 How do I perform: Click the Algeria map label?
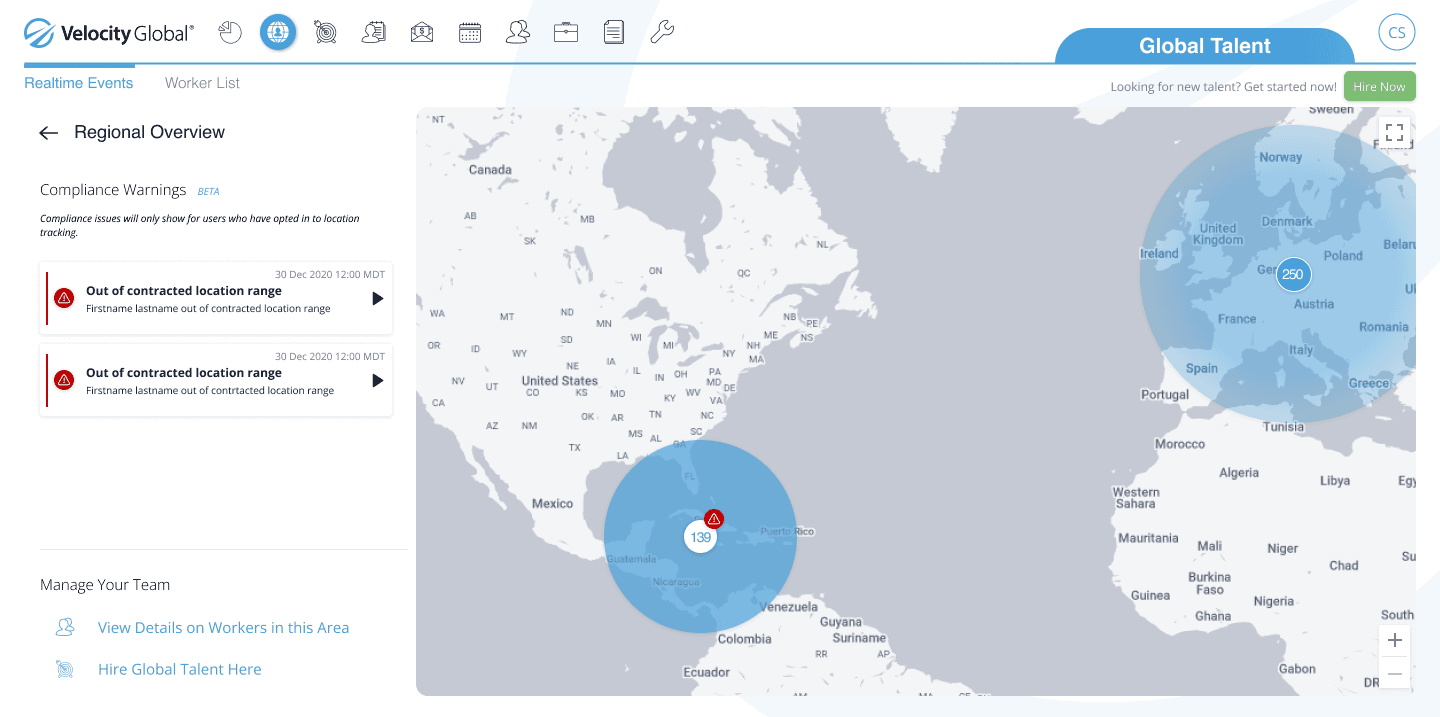(1239, 473)
